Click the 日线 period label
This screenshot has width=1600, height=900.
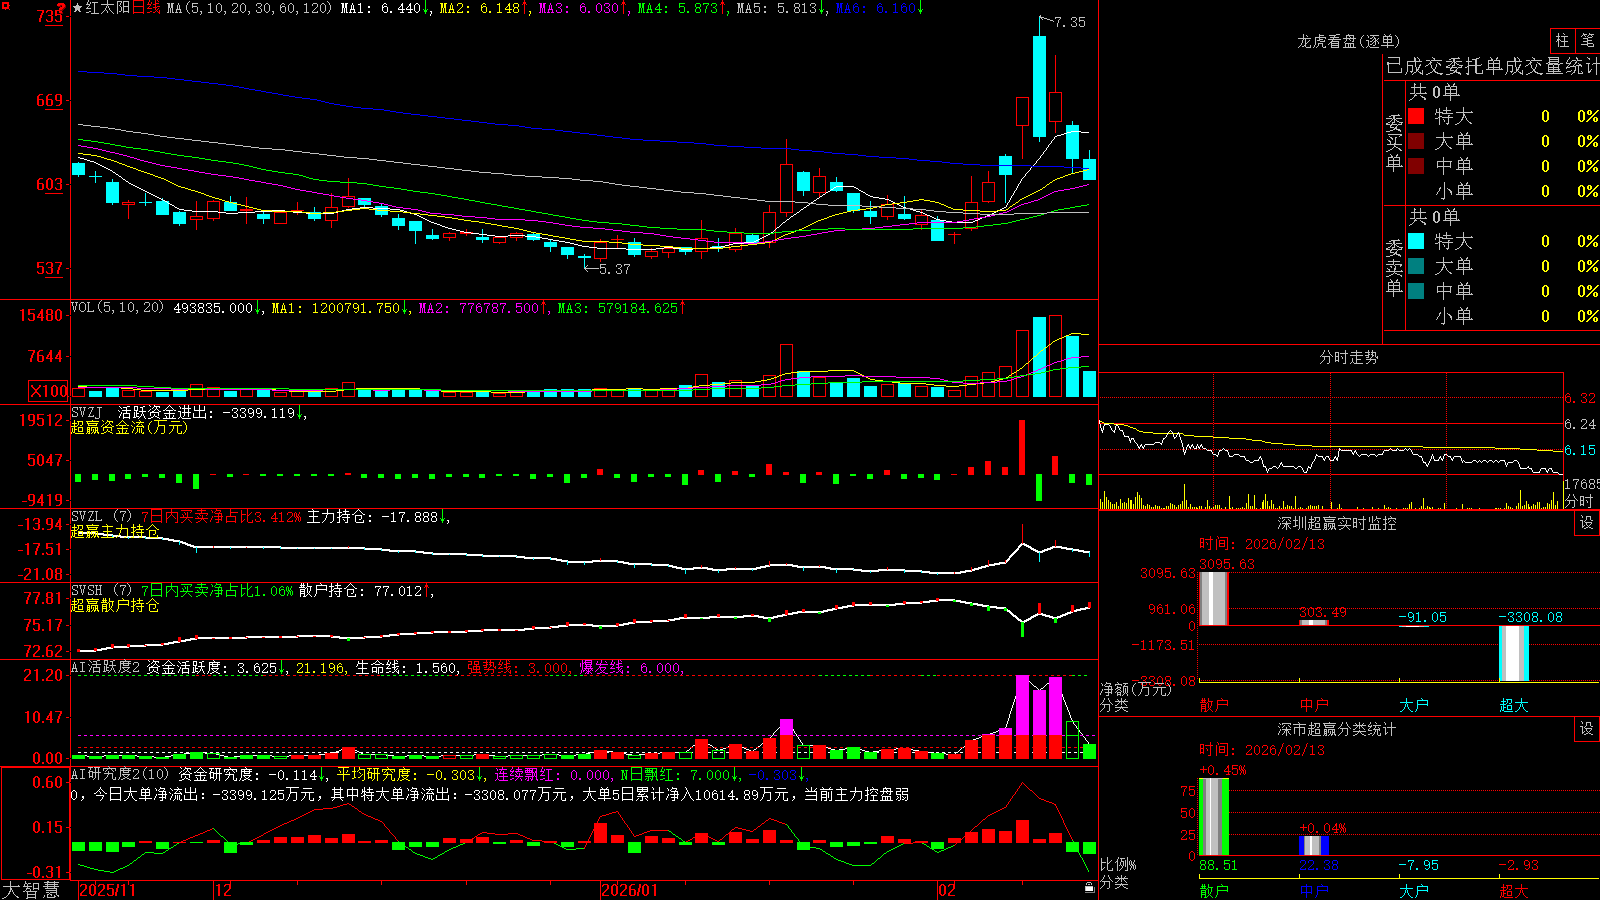click(x=146, y=8)
